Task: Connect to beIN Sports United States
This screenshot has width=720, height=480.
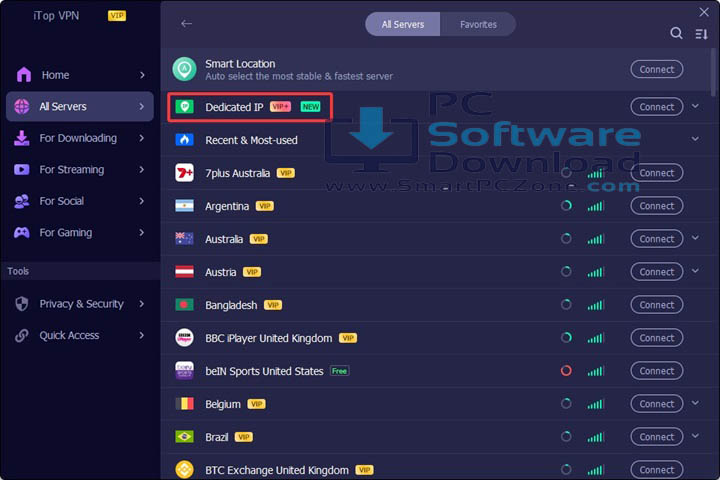Action: point(657,371)
